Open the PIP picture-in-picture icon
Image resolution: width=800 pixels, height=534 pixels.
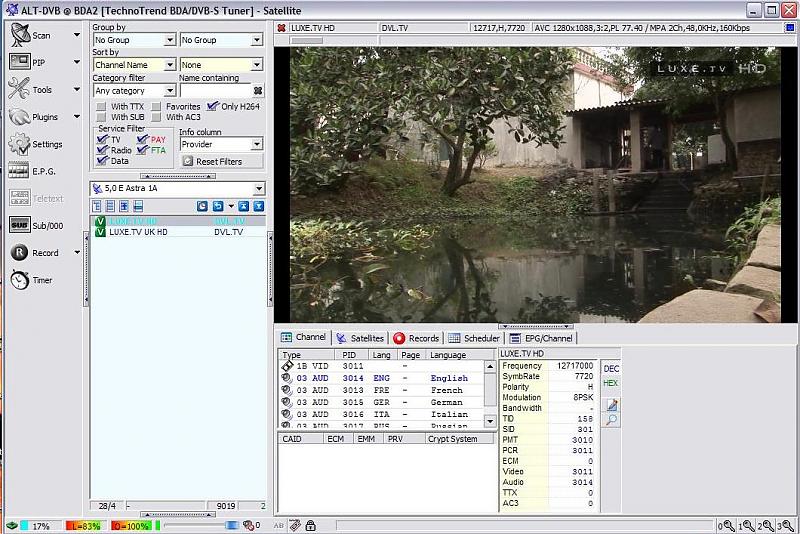coord(20,62)
